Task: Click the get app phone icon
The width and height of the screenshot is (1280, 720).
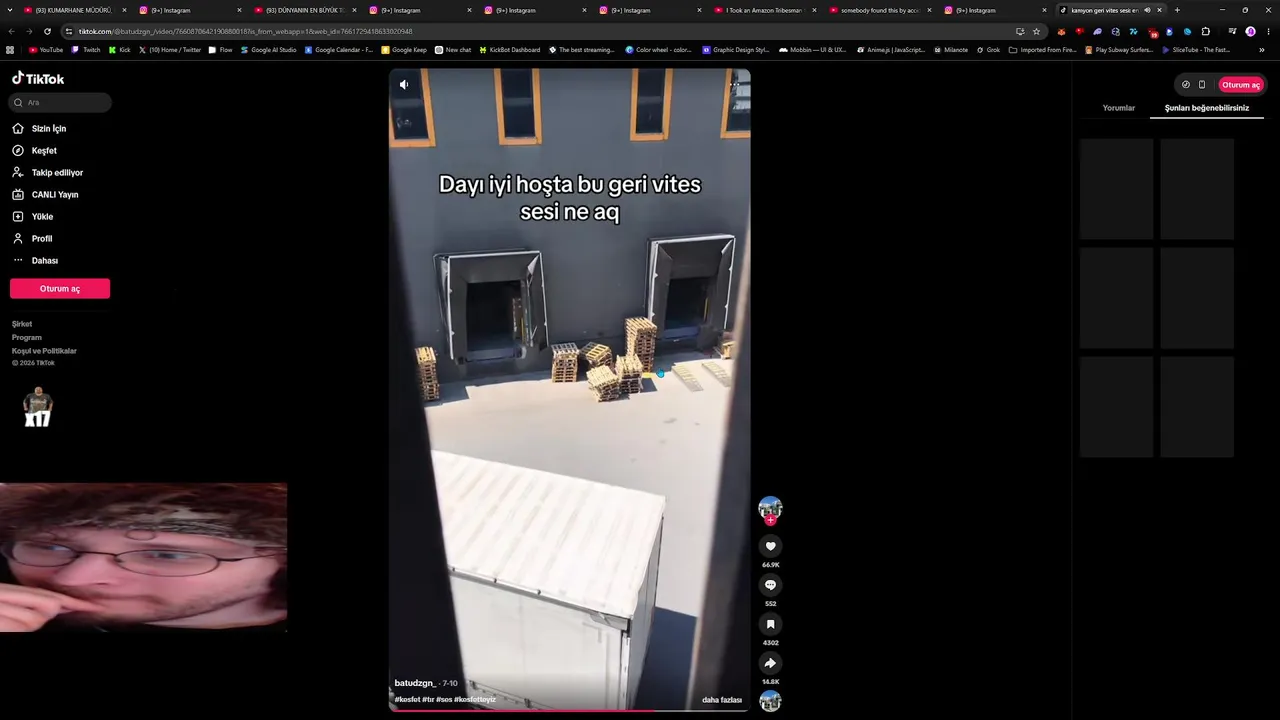Action: coord(1202,85)
